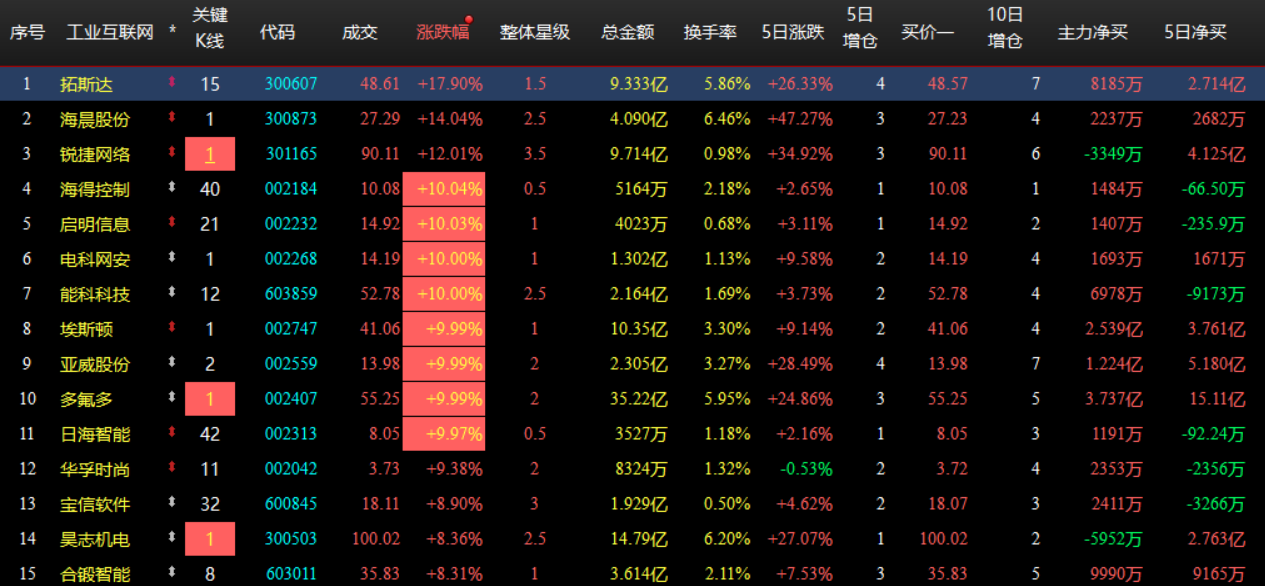Select stock name 华孚时尚
The image size is (1265, 586).
click(95, 469)
